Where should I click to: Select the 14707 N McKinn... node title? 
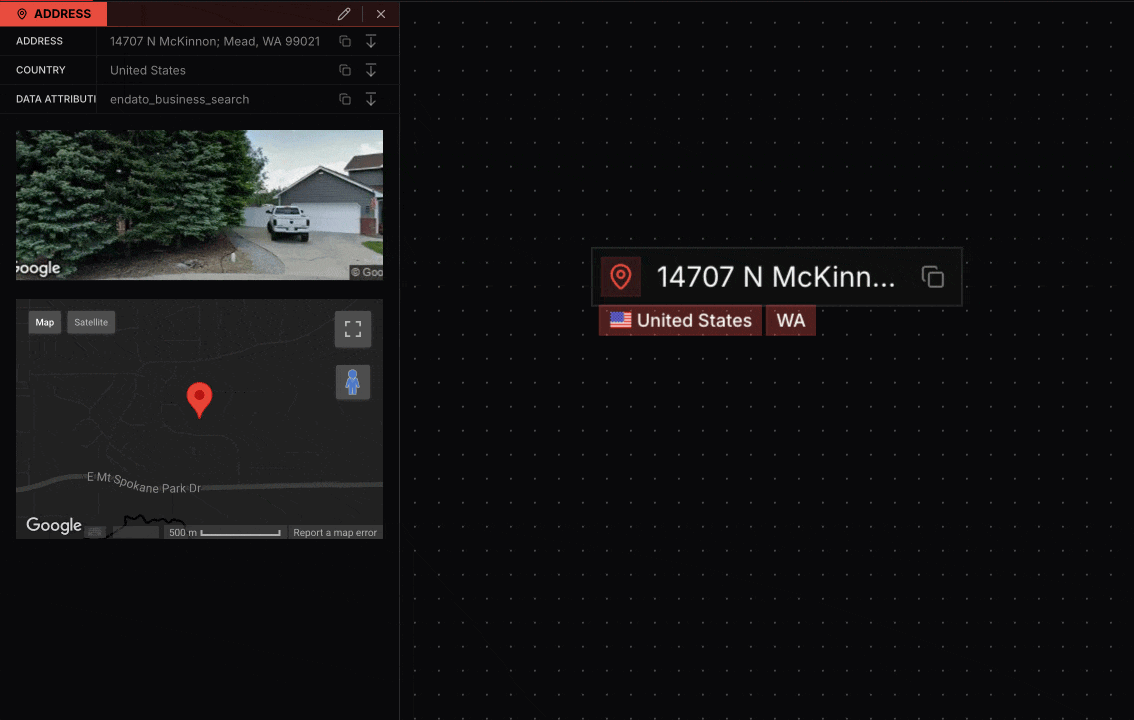(775, 277)
